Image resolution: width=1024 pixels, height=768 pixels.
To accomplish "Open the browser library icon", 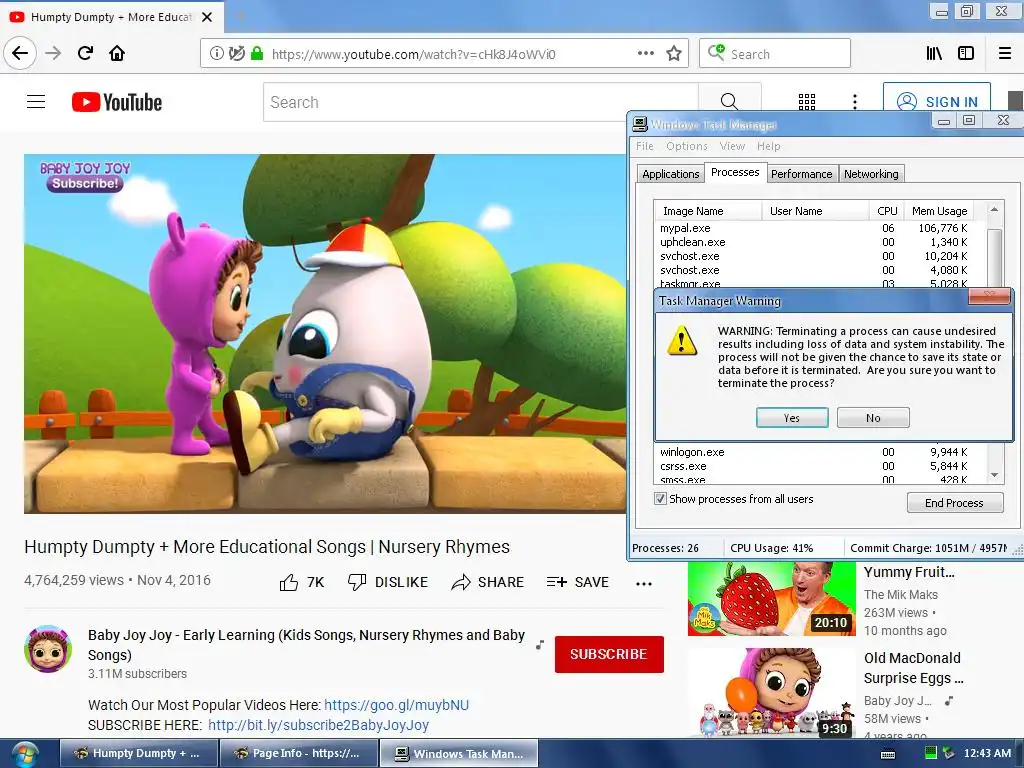I will click(x=934, y=54).
